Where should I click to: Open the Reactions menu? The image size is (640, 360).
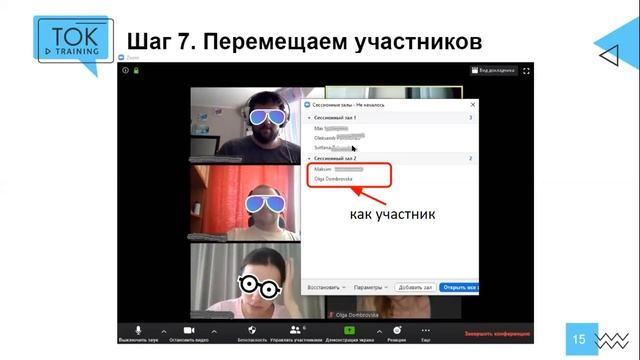397,333
